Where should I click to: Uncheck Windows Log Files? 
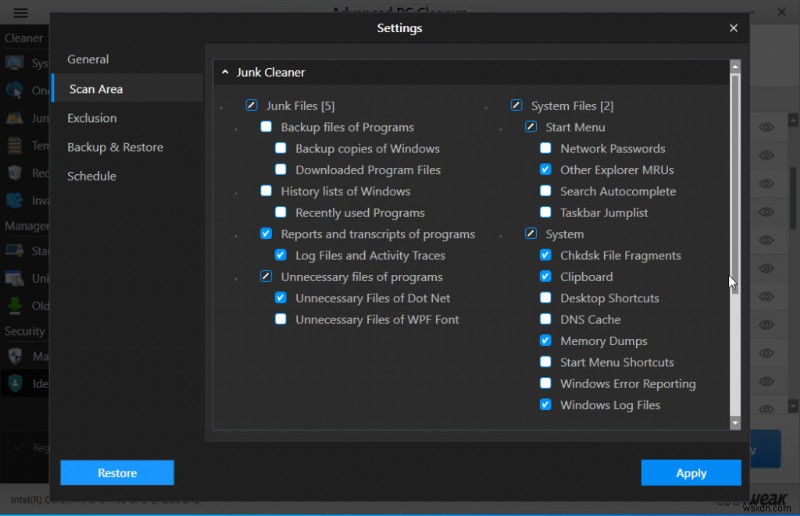pos(545,405)
